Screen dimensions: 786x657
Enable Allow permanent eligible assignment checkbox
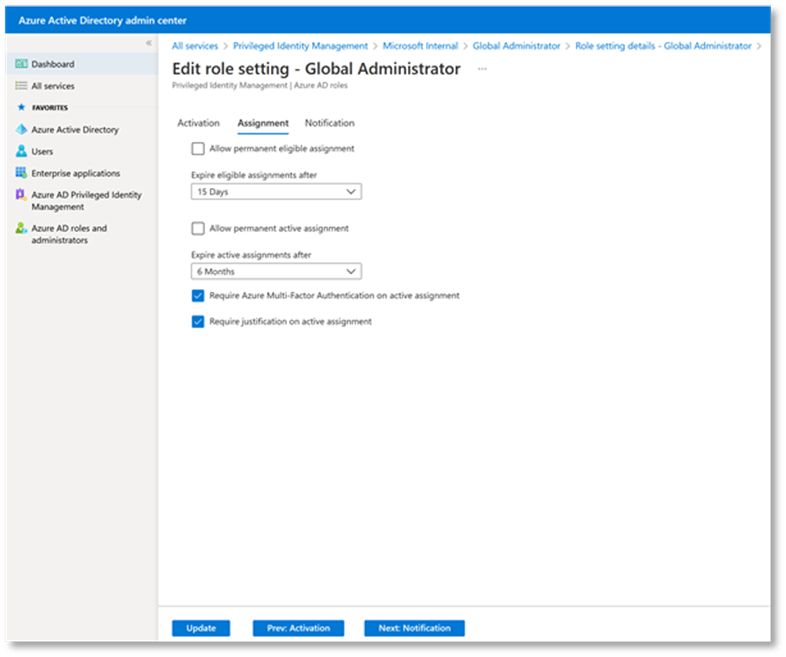pyautogui.click(x=198, y=149)
